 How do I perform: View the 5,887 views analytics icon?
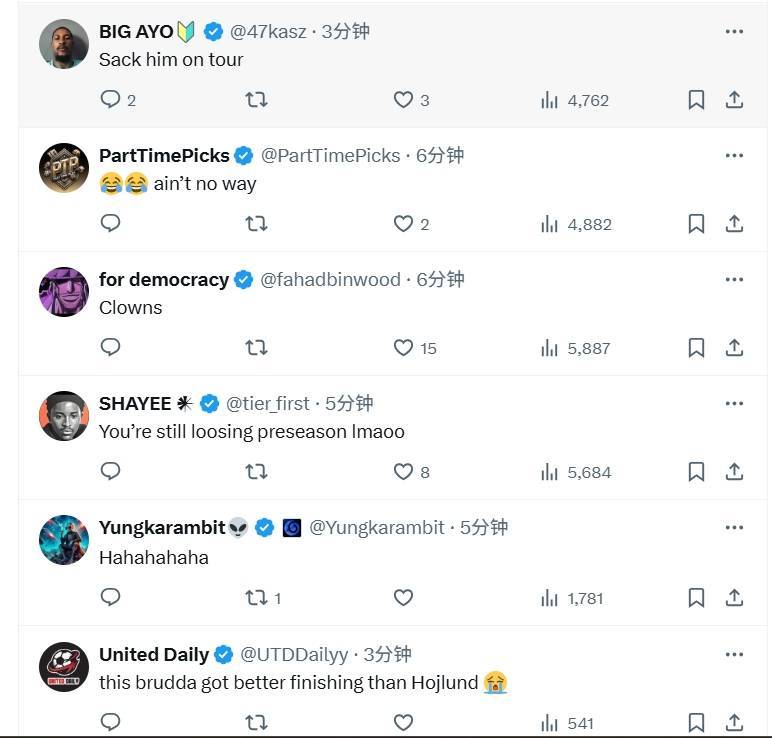[x=549, y=347]
